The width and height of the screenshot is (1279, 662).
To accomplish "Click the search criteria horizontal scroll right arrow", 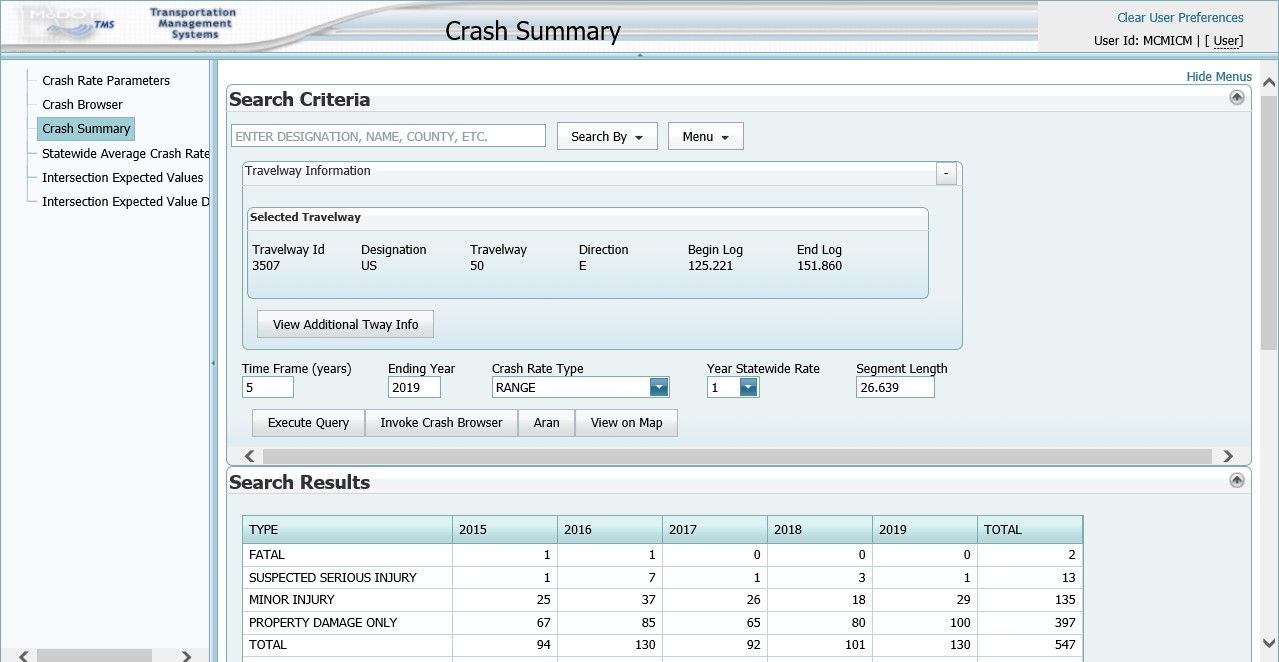I will click(1228, 456).
